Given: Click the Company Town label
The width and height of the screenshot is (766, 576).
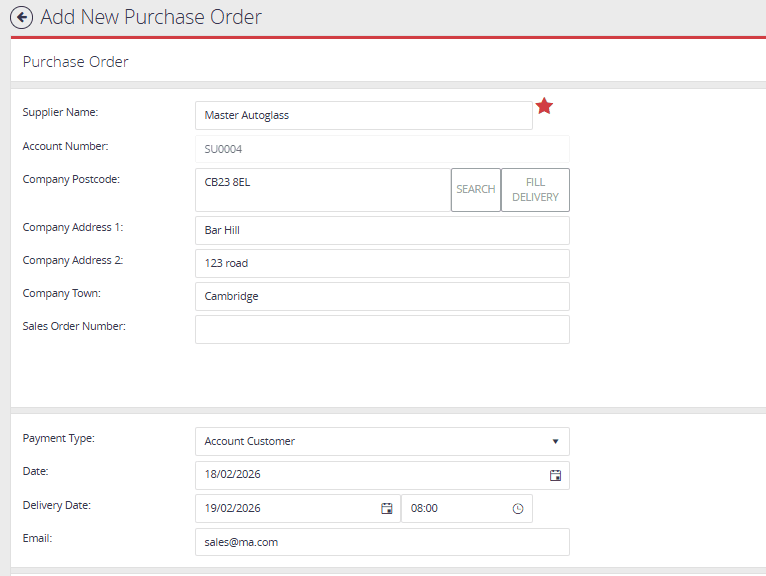Looking at the screenshot, I should tap(62, 294).
